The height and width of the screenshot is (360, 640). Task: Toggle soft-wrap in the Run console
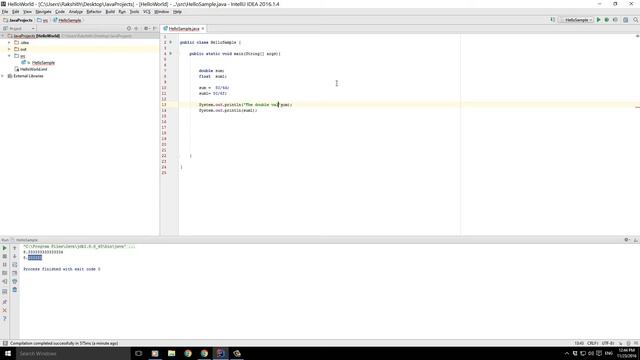click(15, 264)
